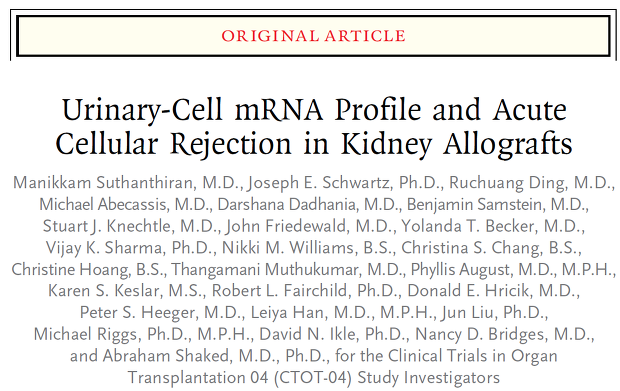Click author name Manikkam Suthanthiran
The height and width of the screenshot is (391, 620).
(x=103, y=183)
